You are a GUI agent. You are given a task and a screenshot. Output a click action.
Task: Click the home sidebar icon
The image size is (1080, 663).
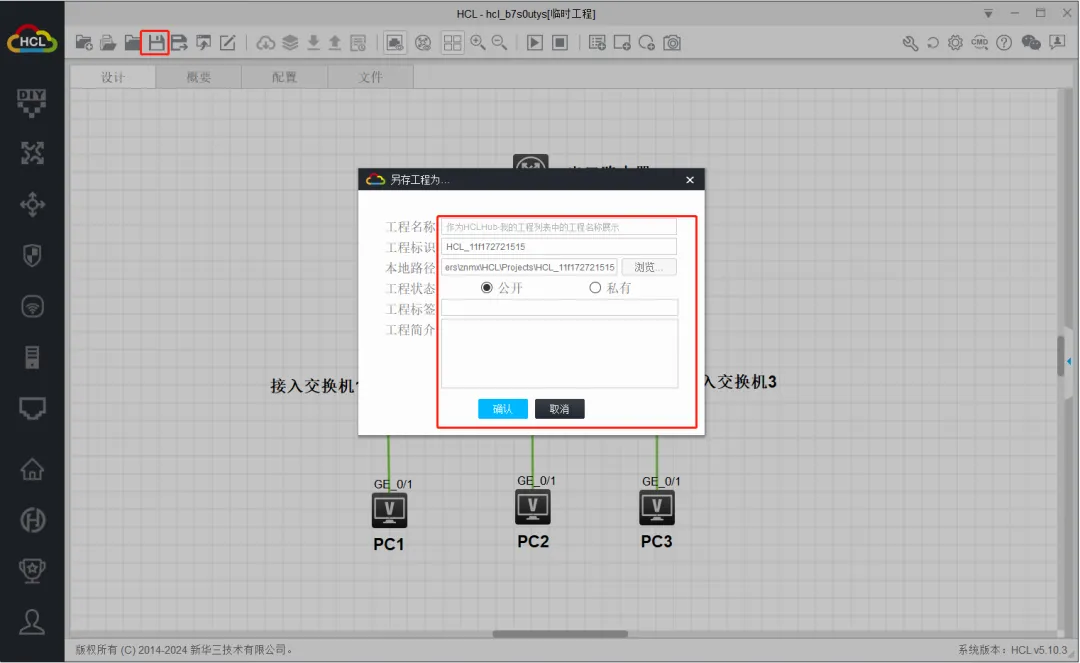[x=32, y=470]
